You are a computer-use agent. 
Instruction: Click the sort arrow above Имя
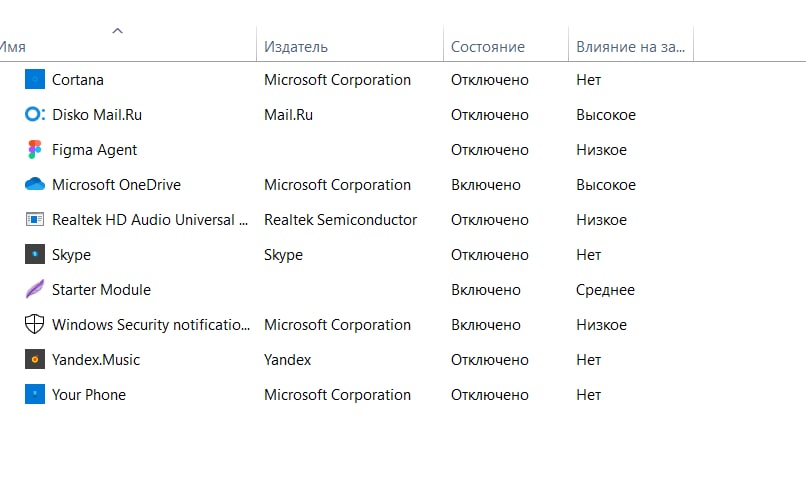118,31
